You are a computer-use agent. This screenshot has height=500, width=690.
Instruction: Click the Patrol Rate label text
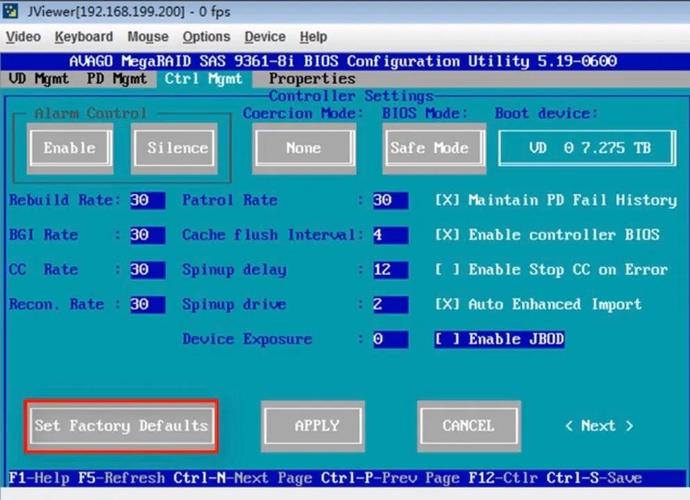coord(230,200)
